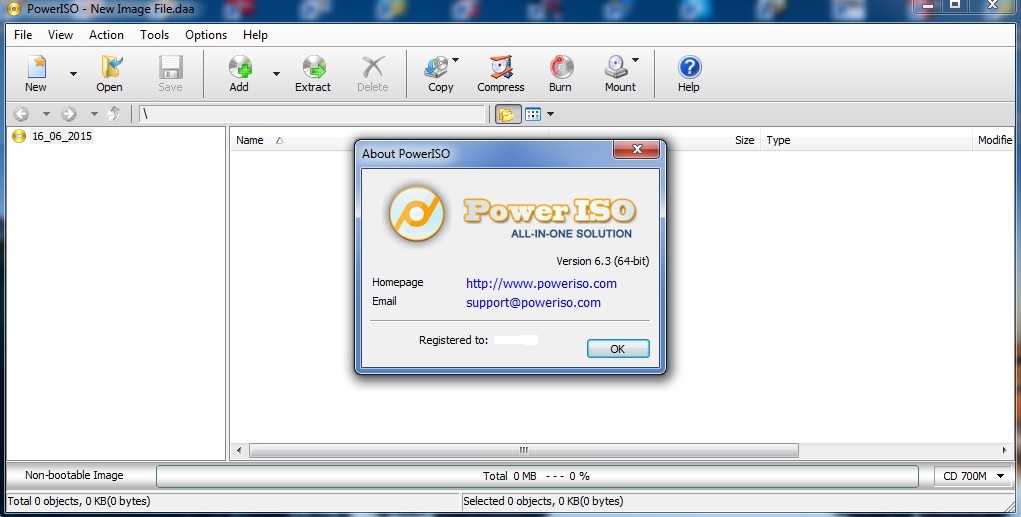1021x517 pixels.
Task: Open the poweriso.com homepage link
Action: (541, 284)
